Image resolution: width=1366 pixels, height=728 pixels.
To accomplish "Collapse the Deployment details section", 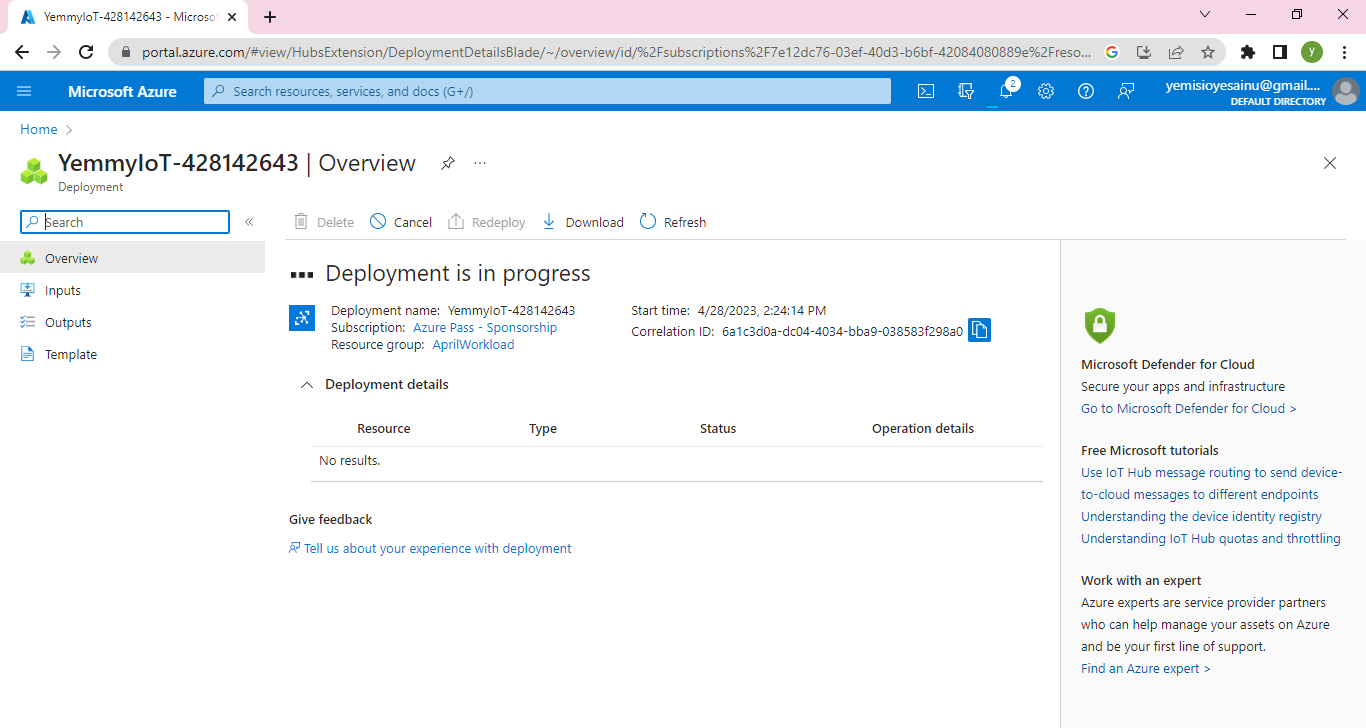I will [307, 385].
